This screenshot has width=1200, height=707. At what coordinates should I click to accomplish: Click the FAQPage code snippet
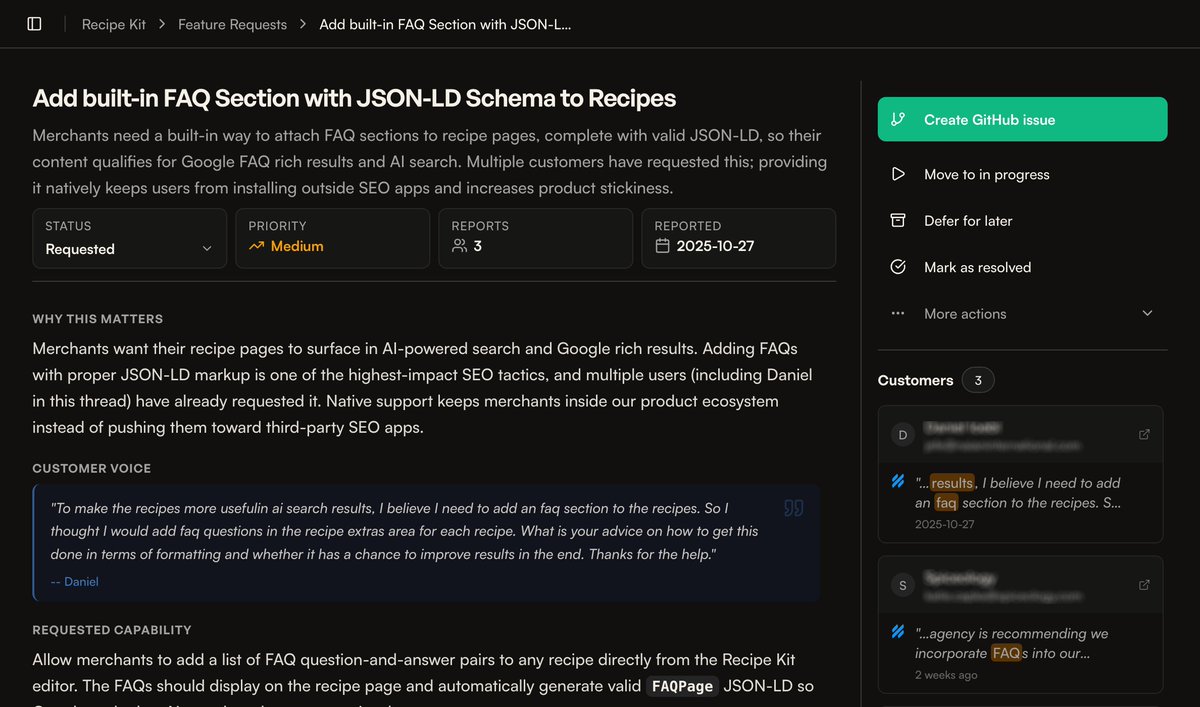coord(682,686)
